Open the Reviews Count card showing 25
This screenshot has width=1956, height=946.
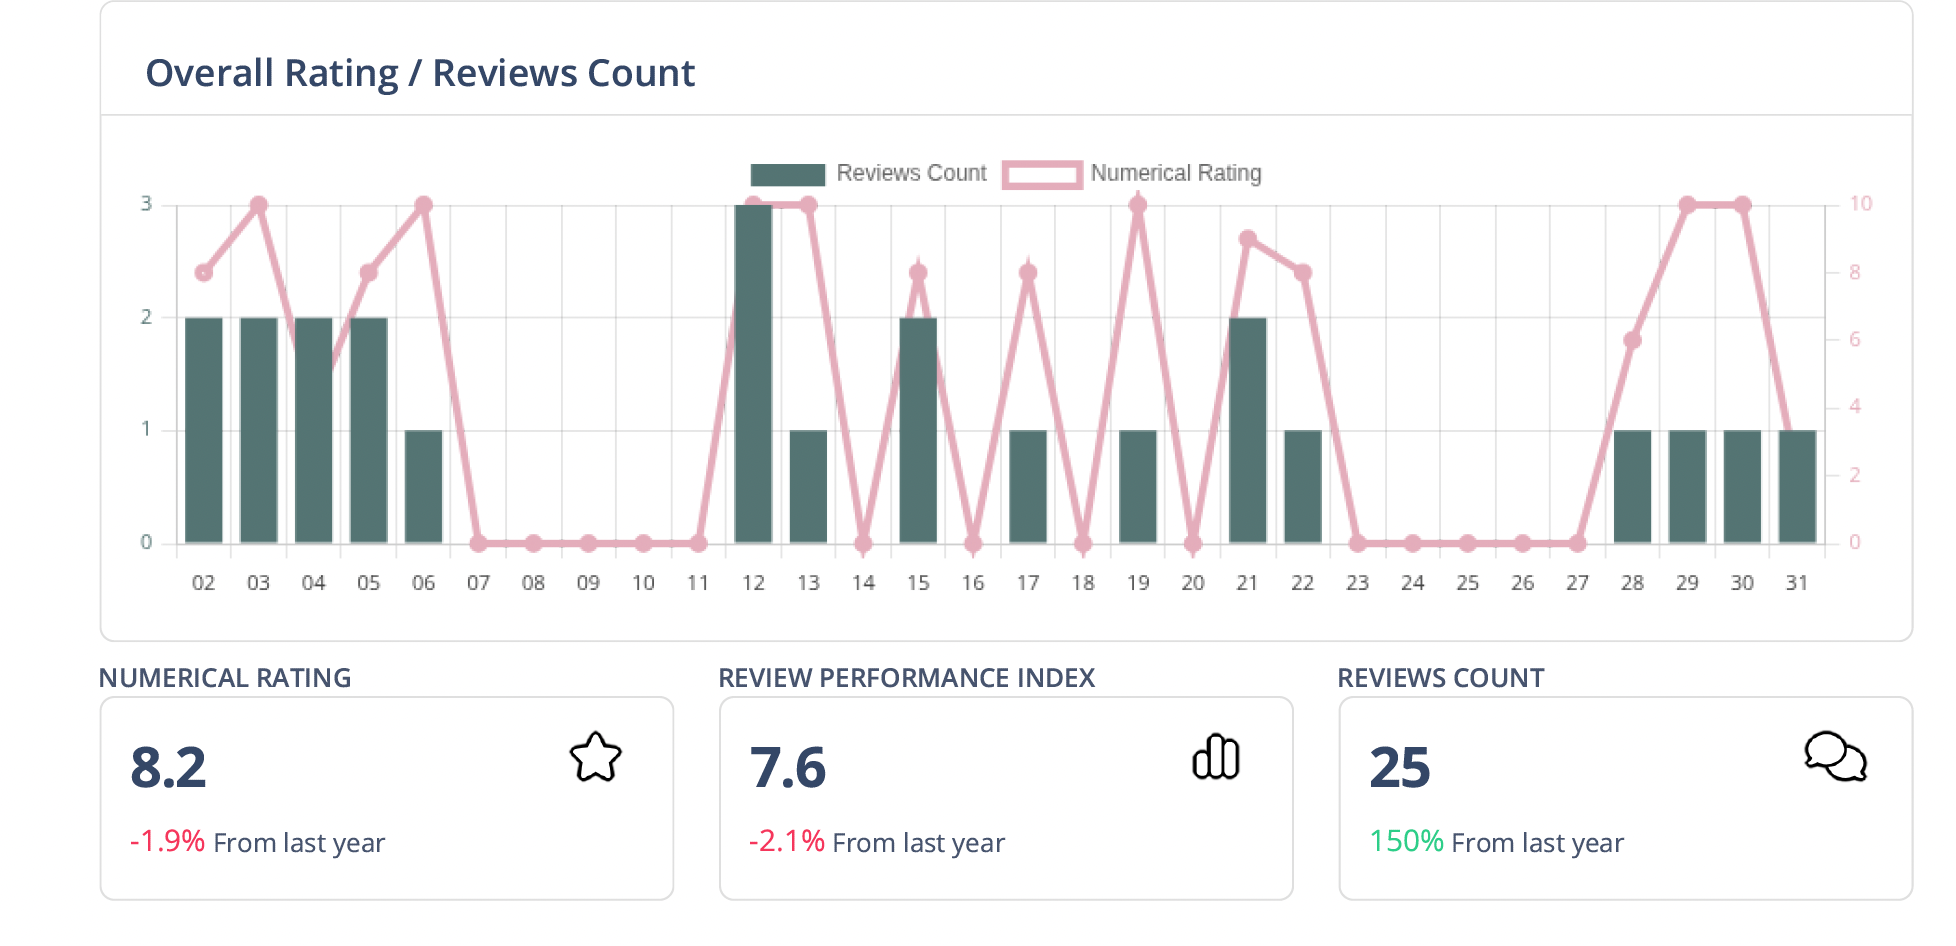click(x=1624, y=798)
